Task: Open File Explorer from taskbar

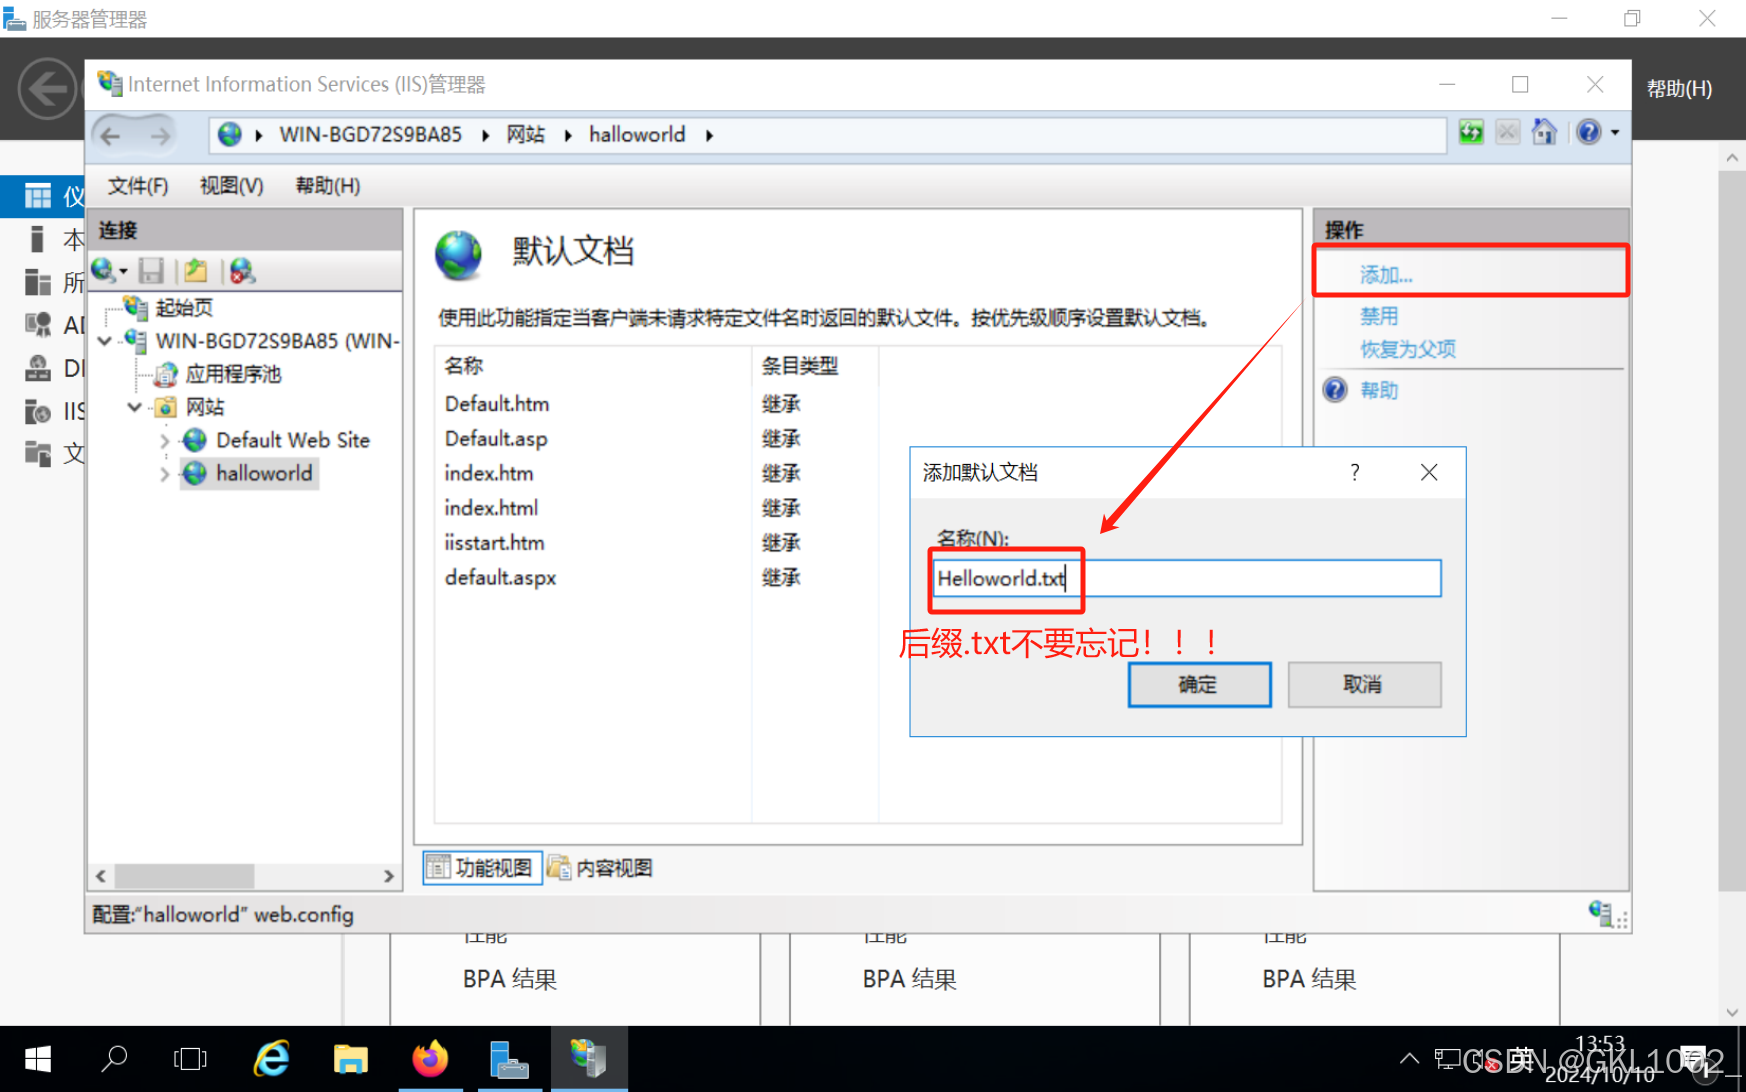Action: coord(350,1059)
